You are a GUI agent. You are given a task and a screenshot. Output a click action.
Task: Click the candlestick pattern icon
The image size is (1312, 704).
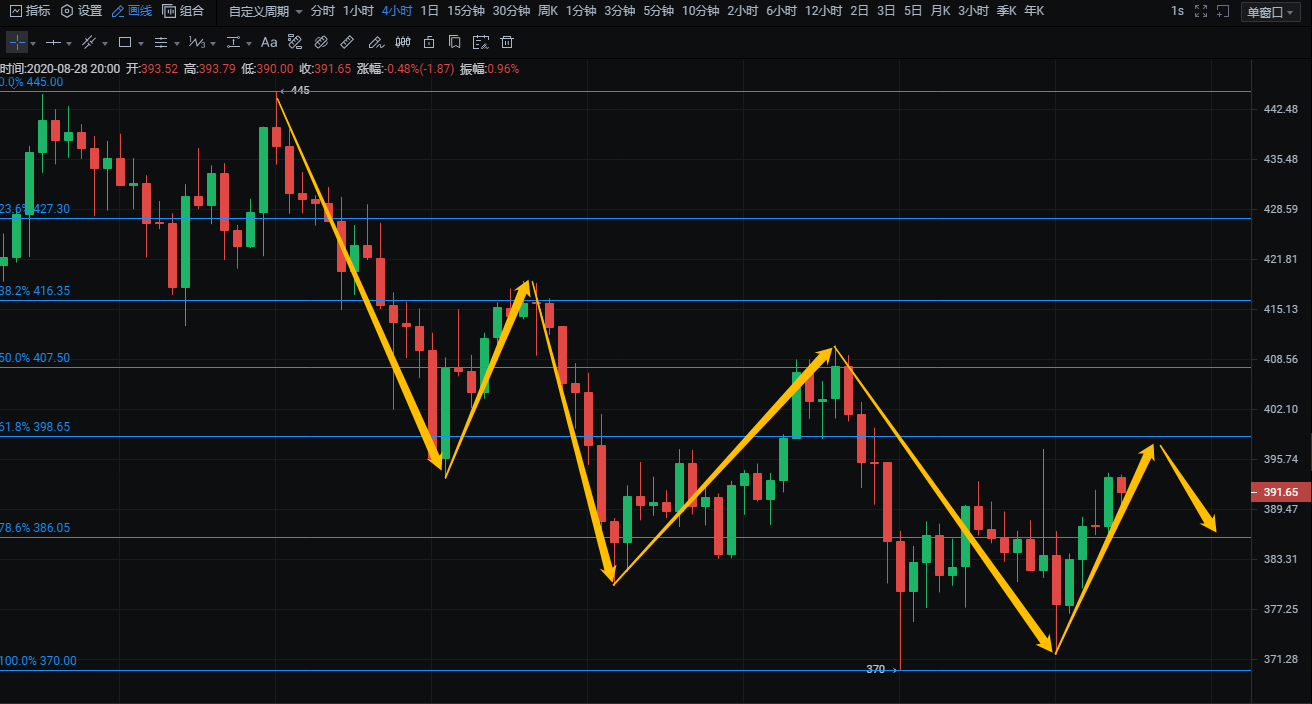[x=403, y=43]
